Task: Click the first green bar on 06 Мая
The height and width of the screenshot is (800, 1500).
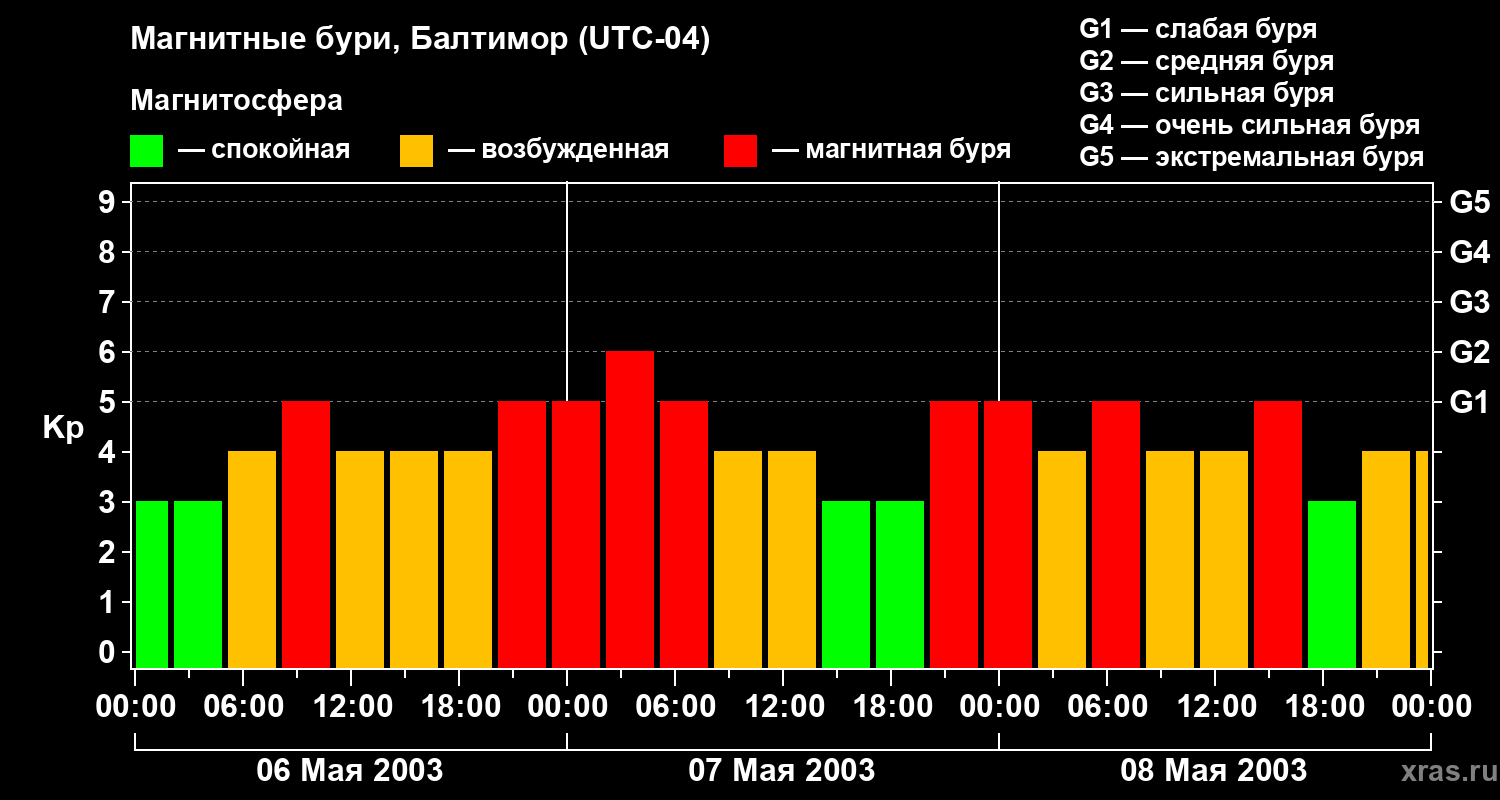Action: point(151,583)
